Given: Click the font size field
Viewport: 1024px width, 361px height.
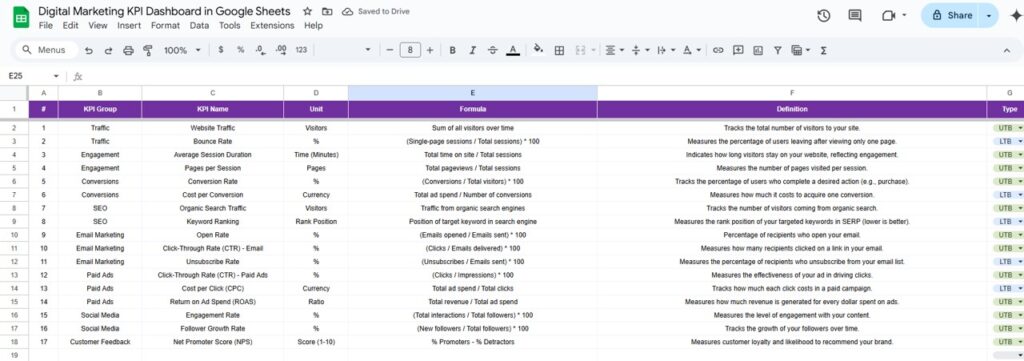Looking at the screenshot, I should (x=410, y=50).
